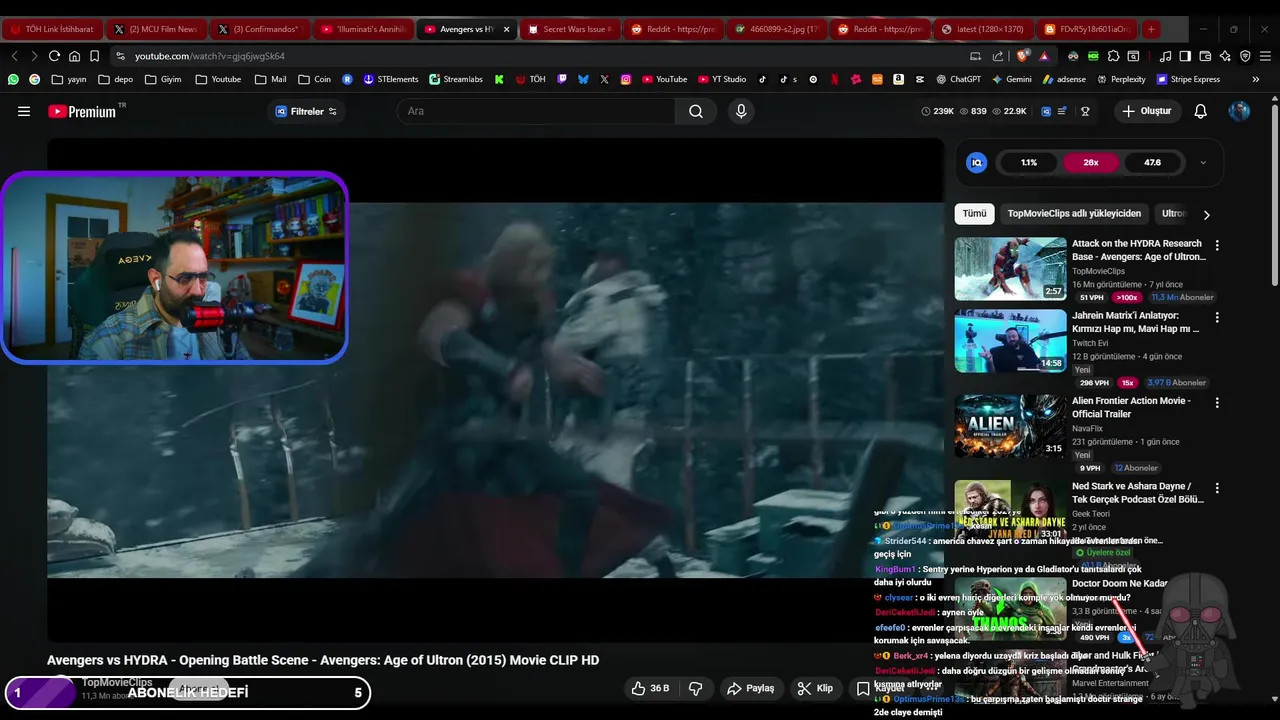Open Instagram bookmark icon
The width and height of the screenshot is (1280, 720).
[x=626, y=79]
